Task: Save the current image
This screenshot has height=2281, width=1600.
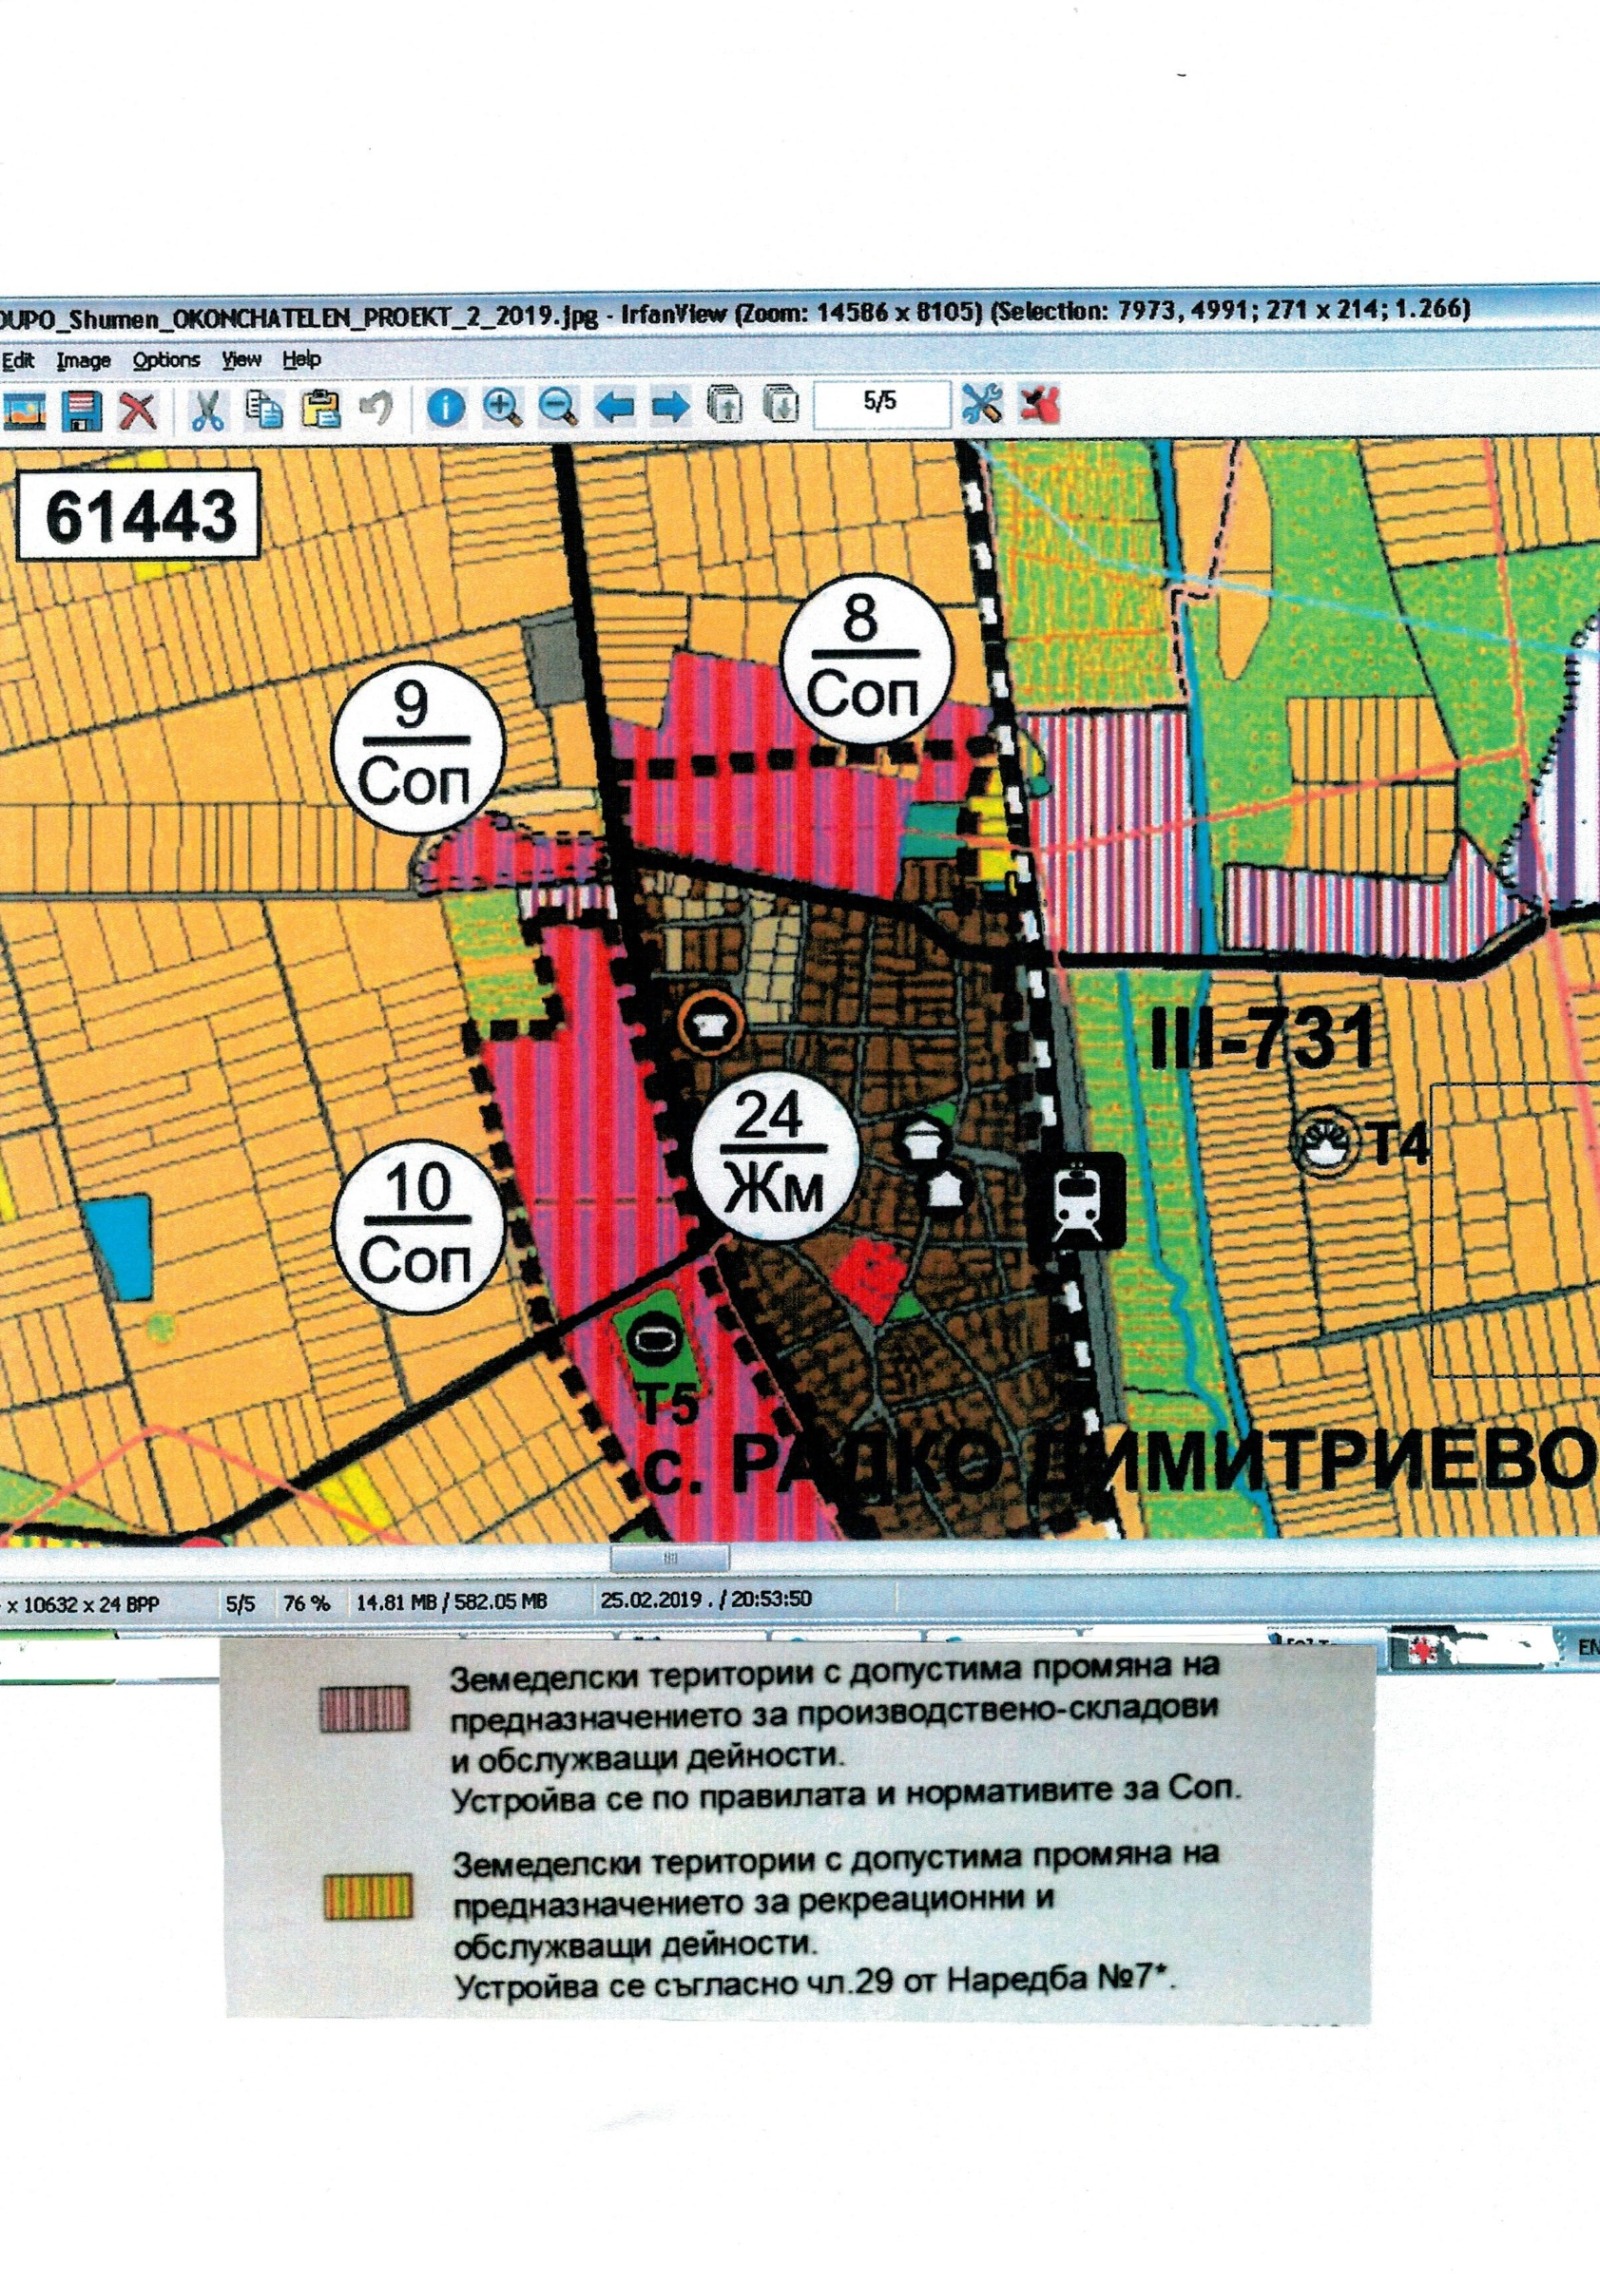Action: [80, 410]
